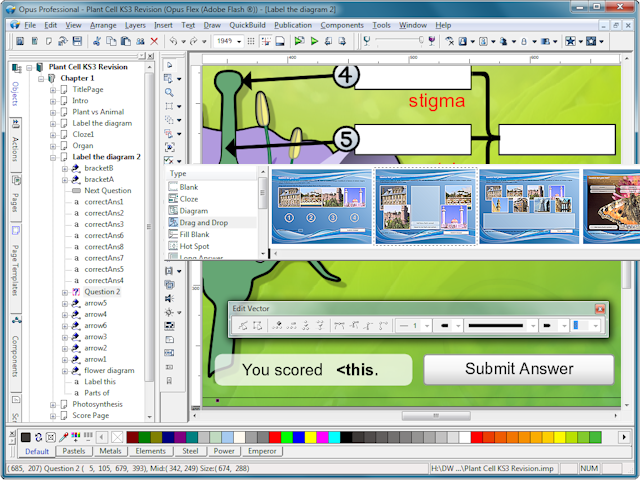Viewport: 640px width, 480px height.
Task: Close the Edit Vector toolbar
Action: click(599, 309)
